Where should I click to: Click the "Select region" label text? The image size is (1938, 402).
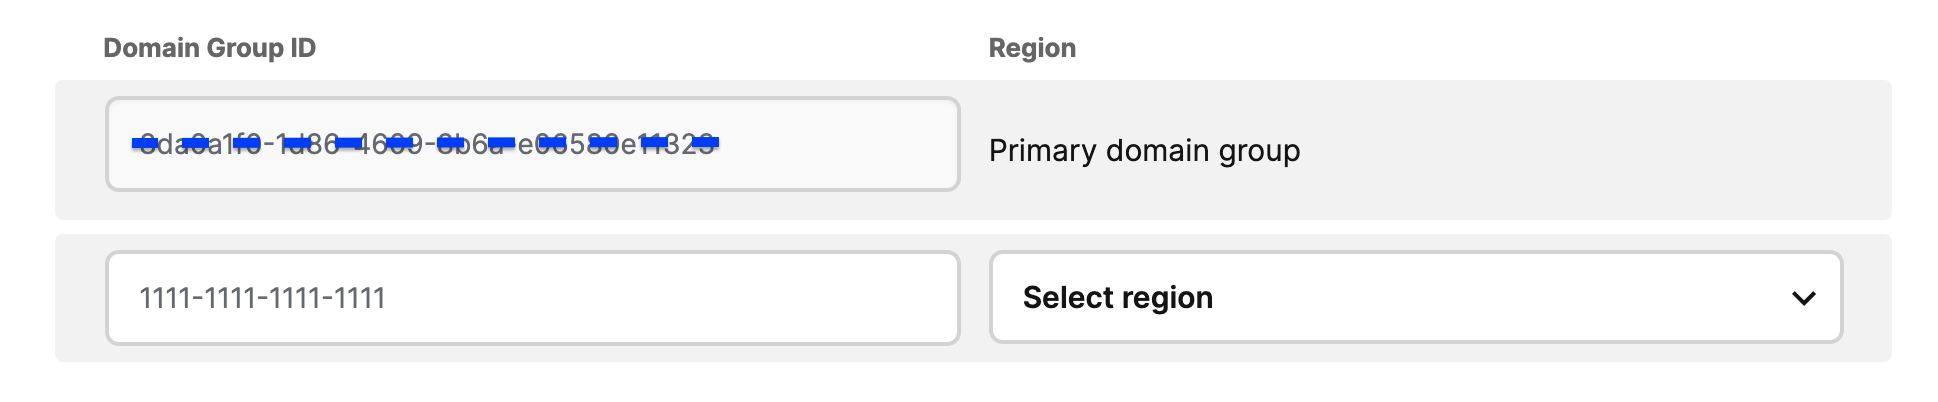[x=1117, y=298]
